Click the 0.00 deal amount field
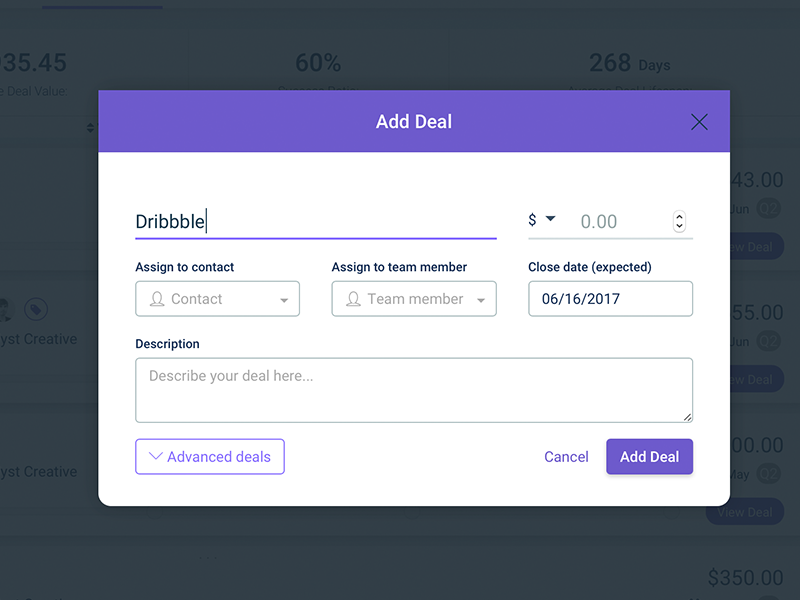This screenshot has width=800, height=600. click(620, 222)
